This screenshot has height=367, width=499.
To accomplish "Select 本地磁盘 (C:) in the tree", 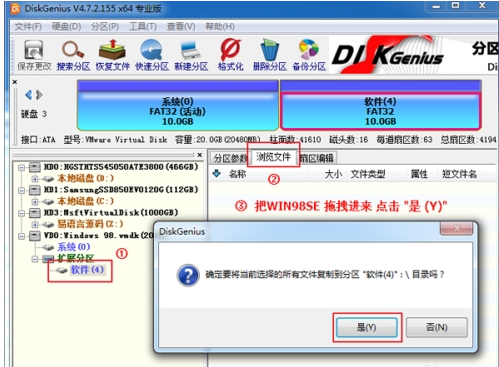I will click(x=85, y=201).
